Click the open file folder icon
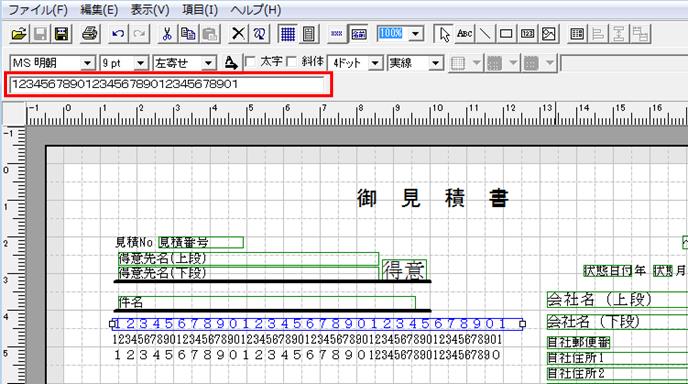 click(x=19, y=34)
